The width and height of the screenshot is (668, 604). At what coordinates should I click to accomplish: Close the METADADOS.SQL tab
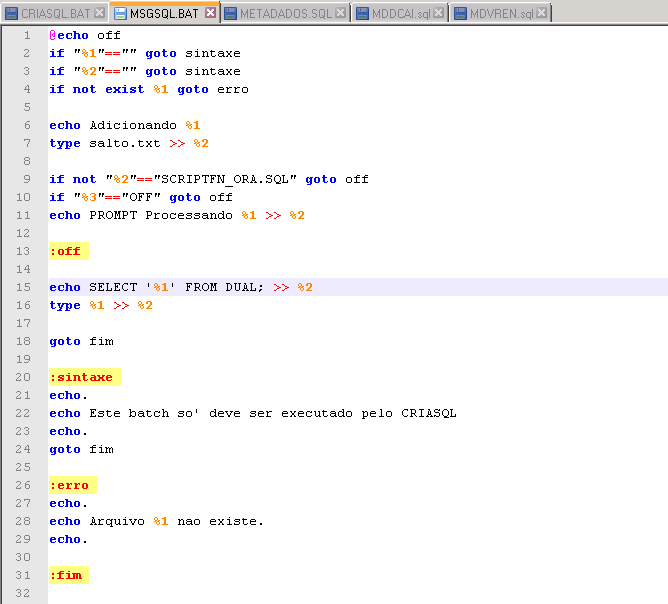[340, 13]
